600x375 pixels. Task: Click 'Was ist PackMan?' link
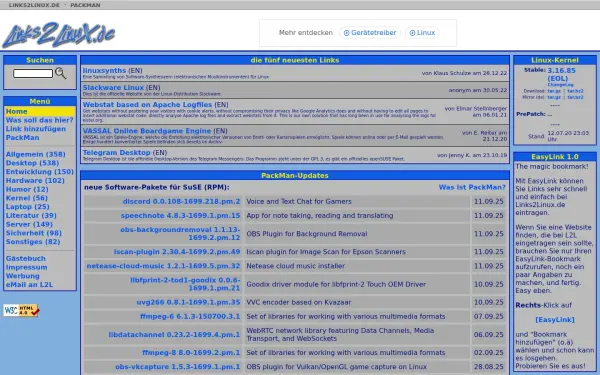(x=472, y=187)
